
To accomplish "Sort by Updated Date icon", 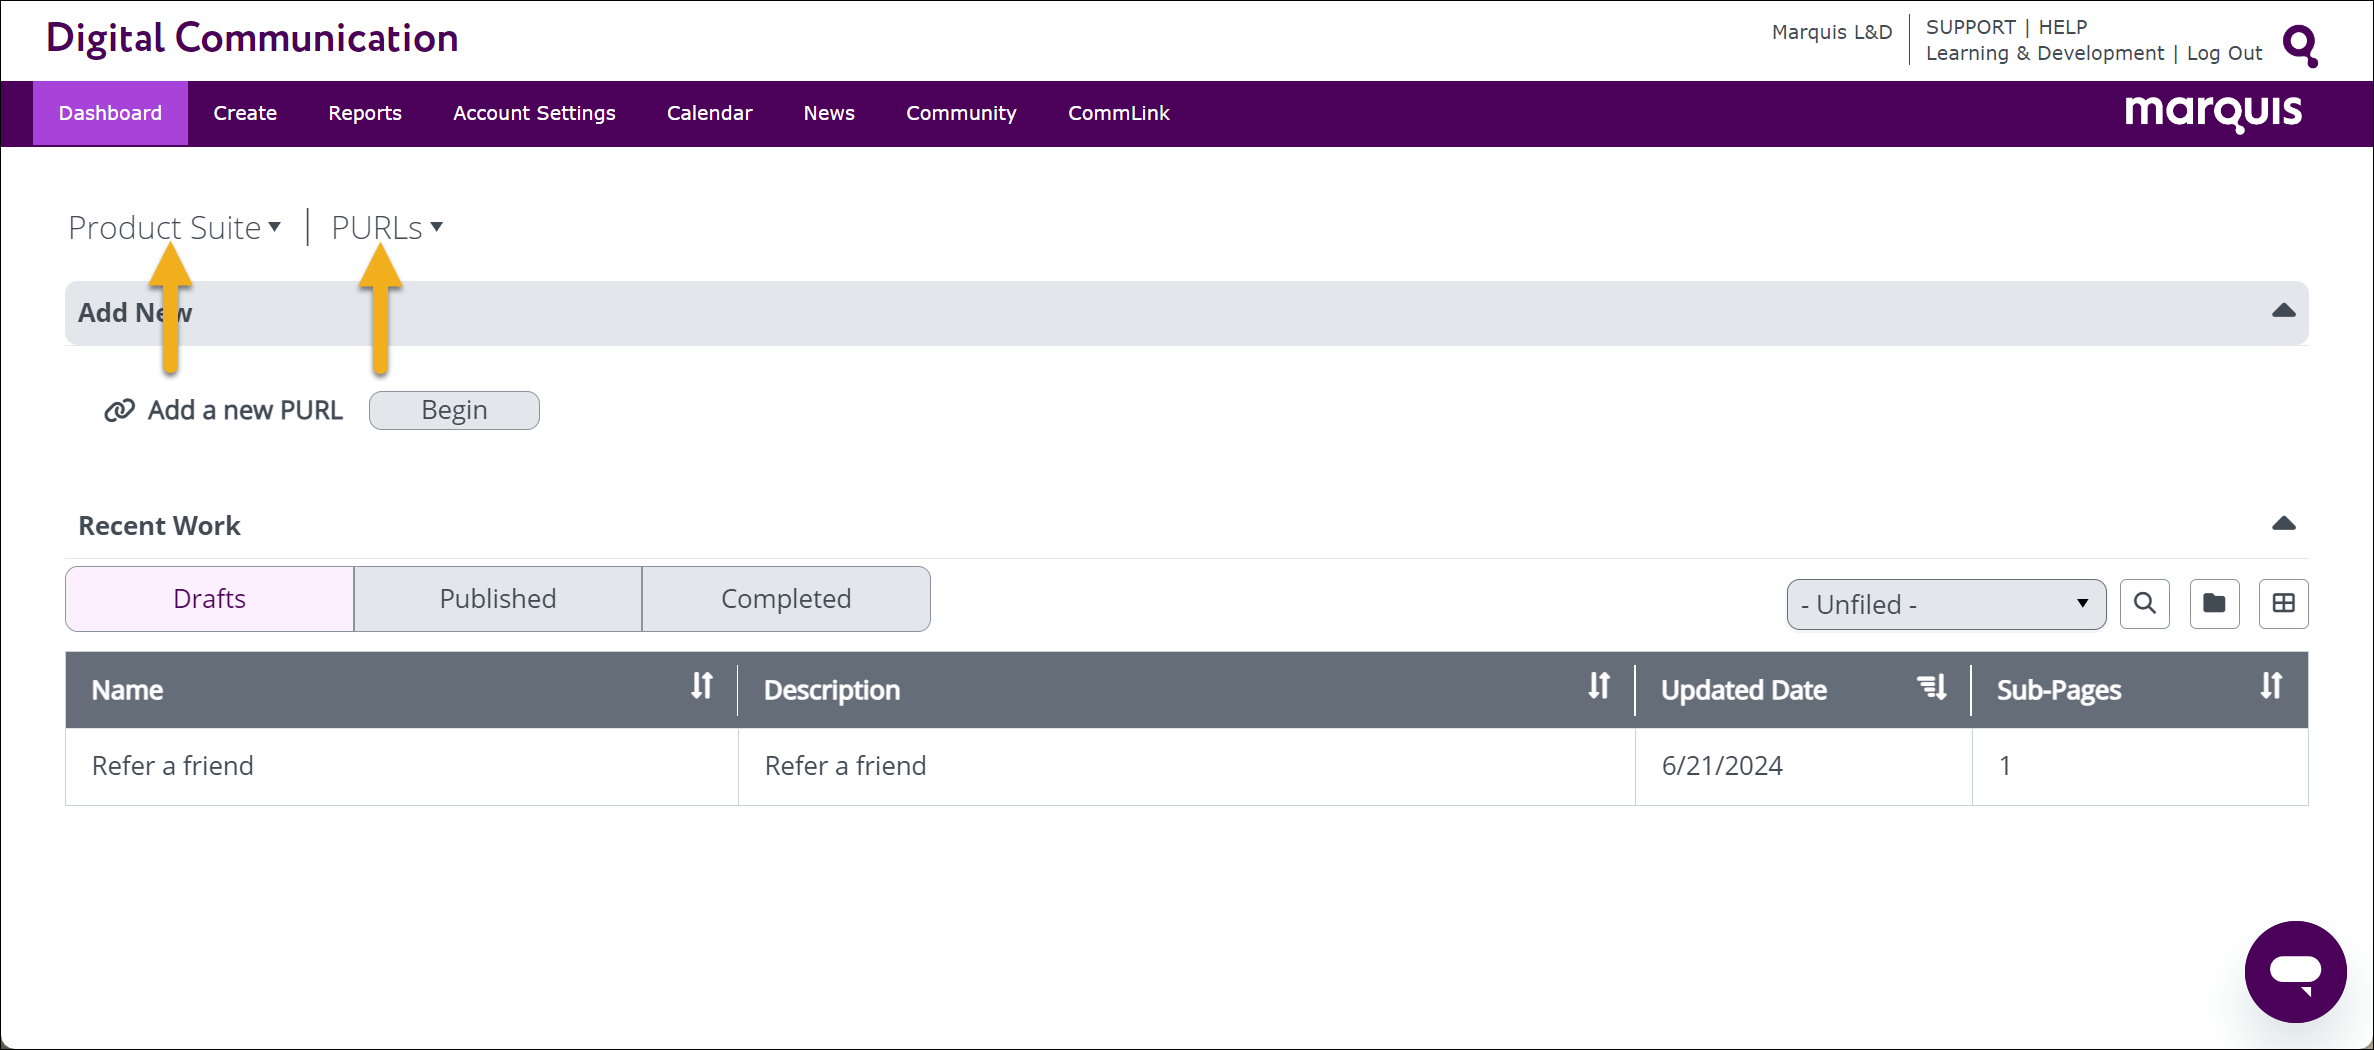I will (1932, 687).
